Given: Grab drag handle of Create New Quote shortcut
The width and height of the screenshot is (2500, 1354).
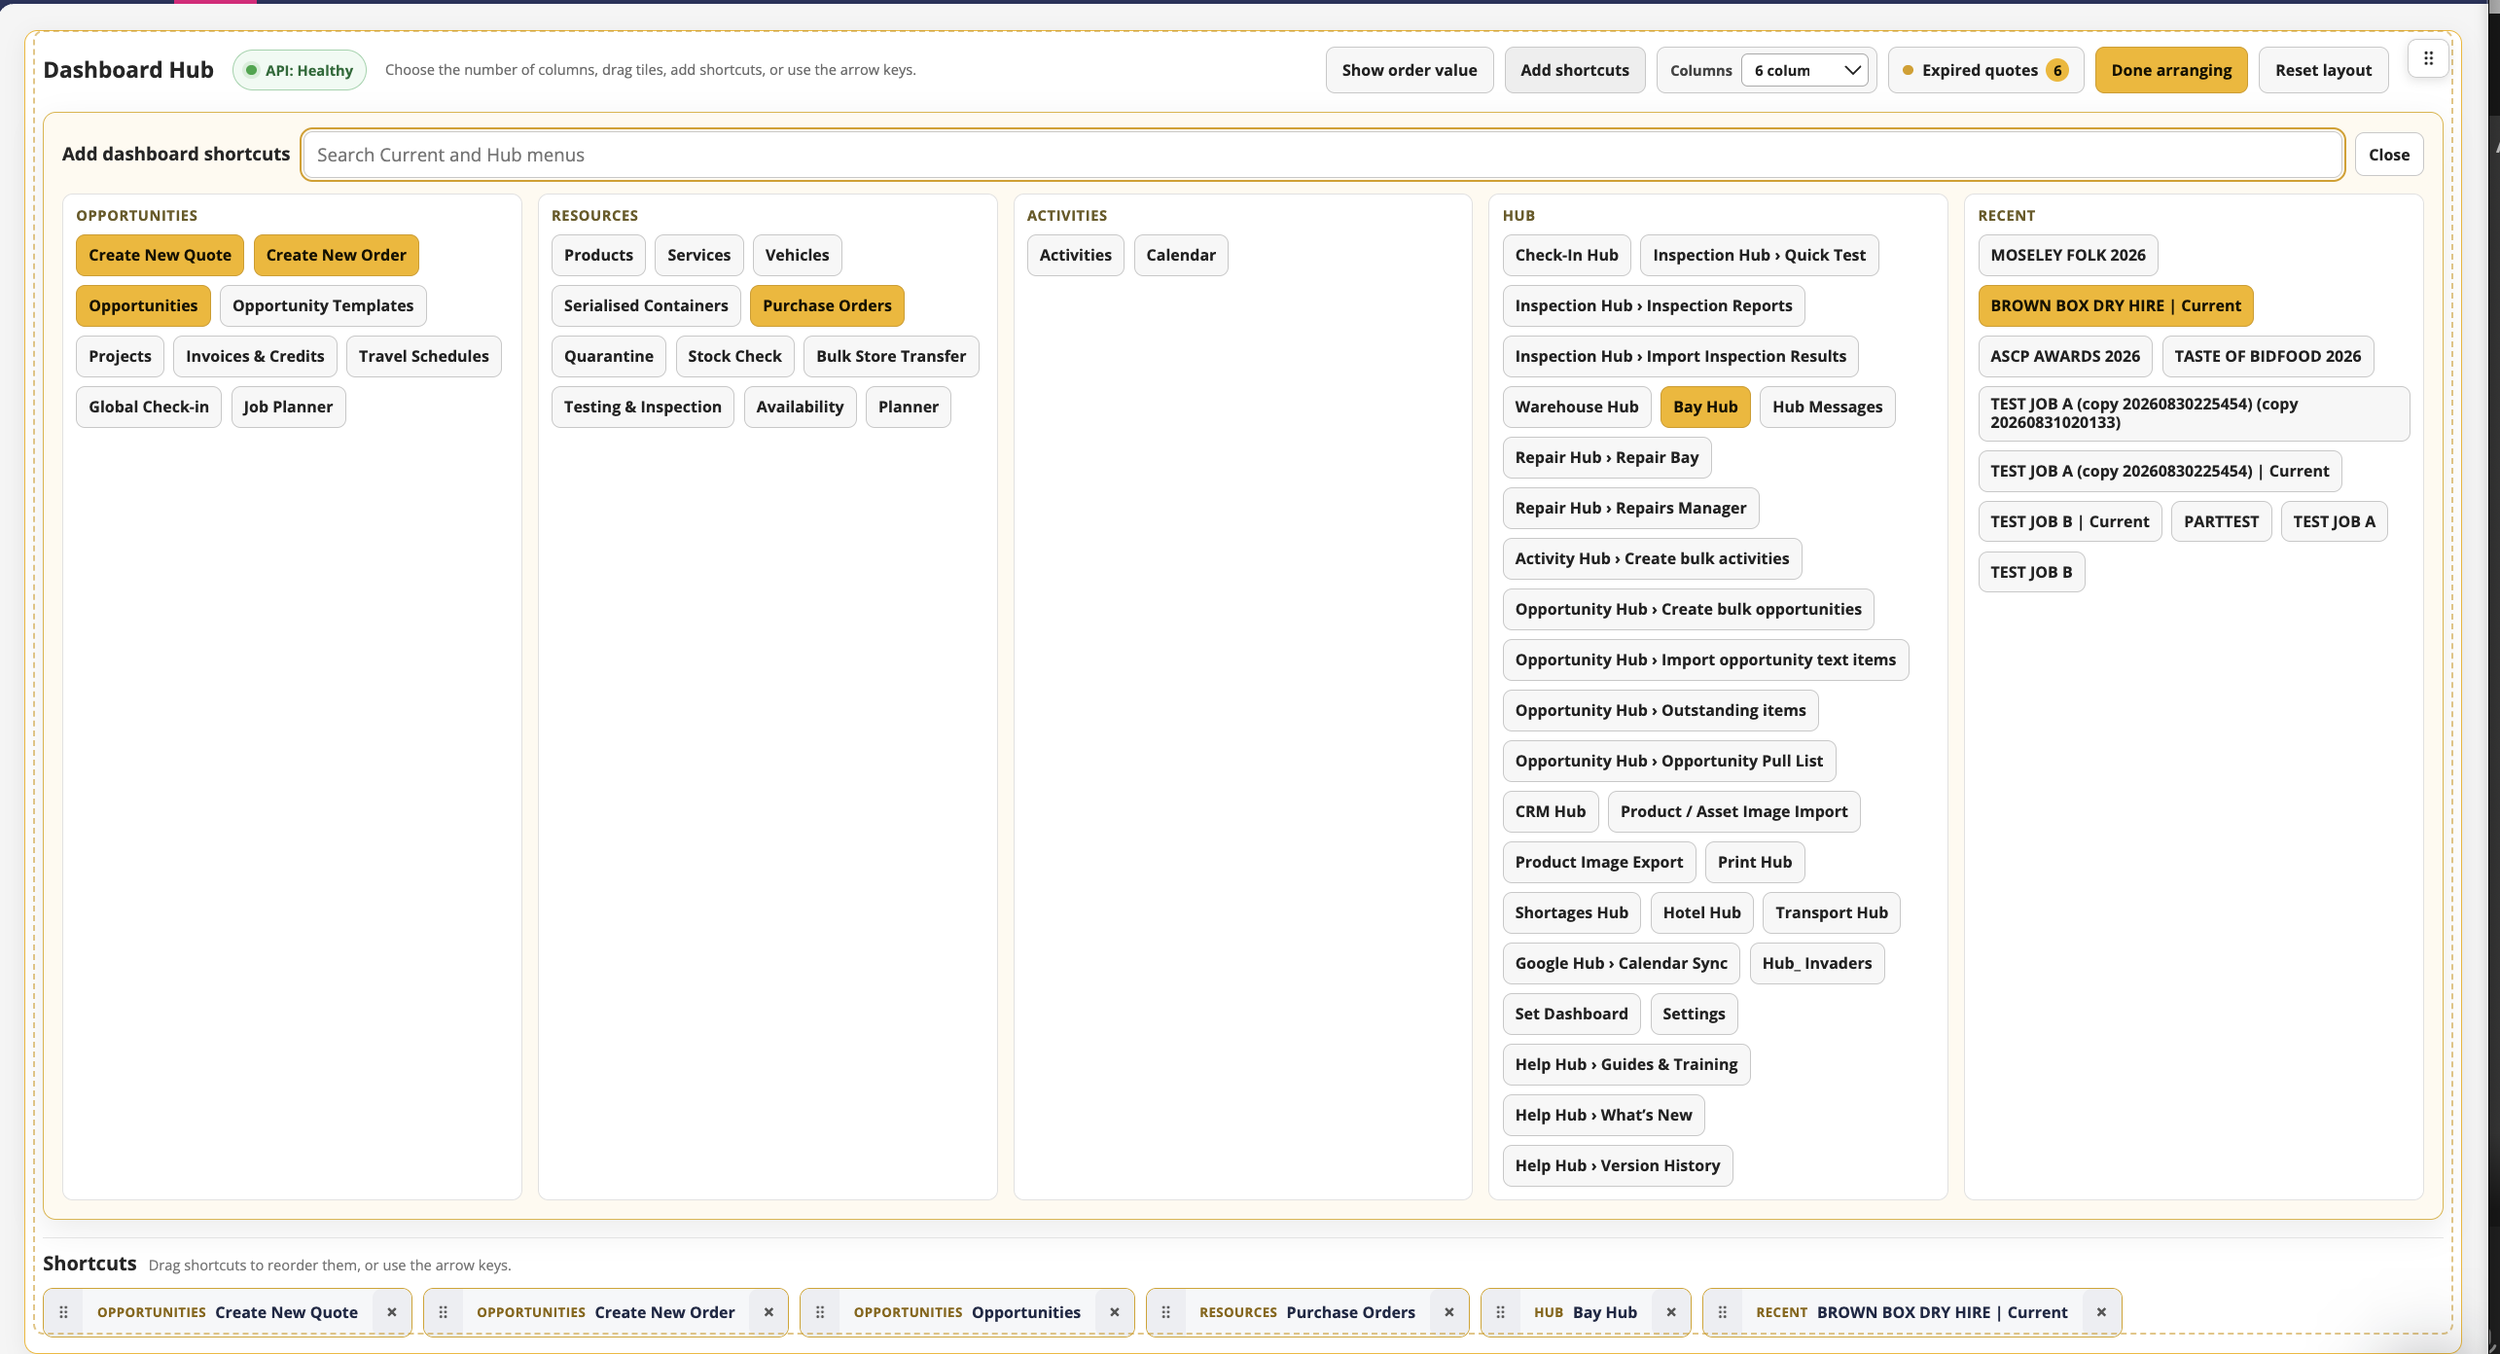Looking at the screenshot, I should [x=64, y=1312].
